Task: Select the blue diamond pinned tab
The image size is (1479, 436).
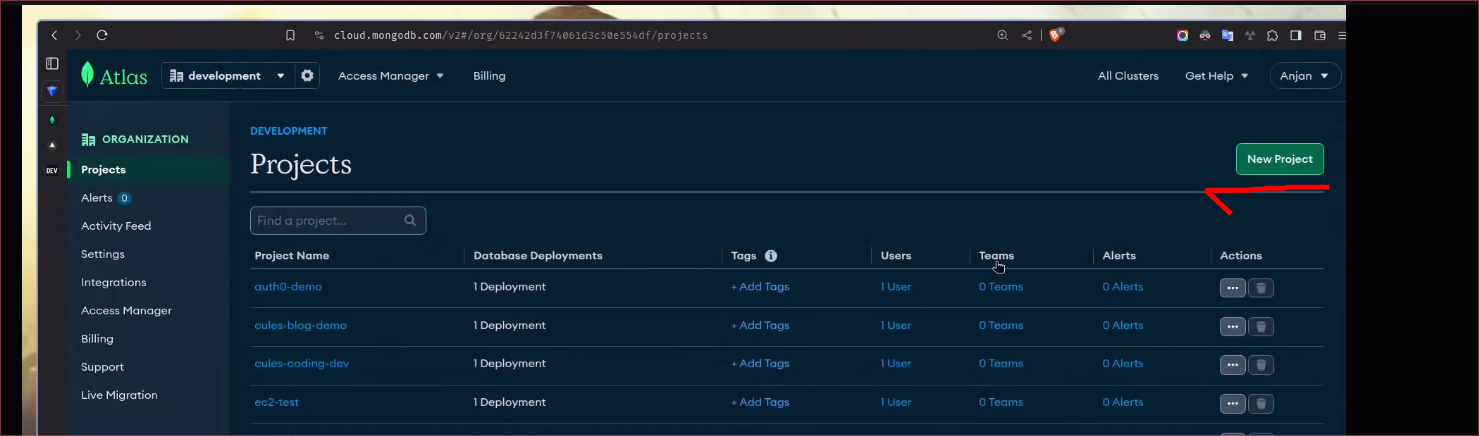Action: (x=52, y=91)
